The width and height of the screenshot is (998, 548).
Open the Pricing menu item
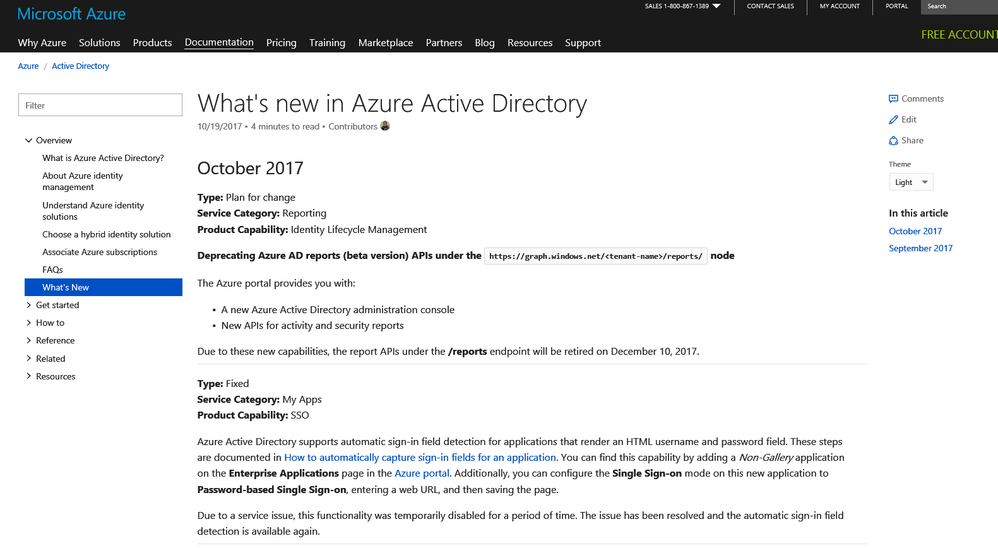click(281, 43)
